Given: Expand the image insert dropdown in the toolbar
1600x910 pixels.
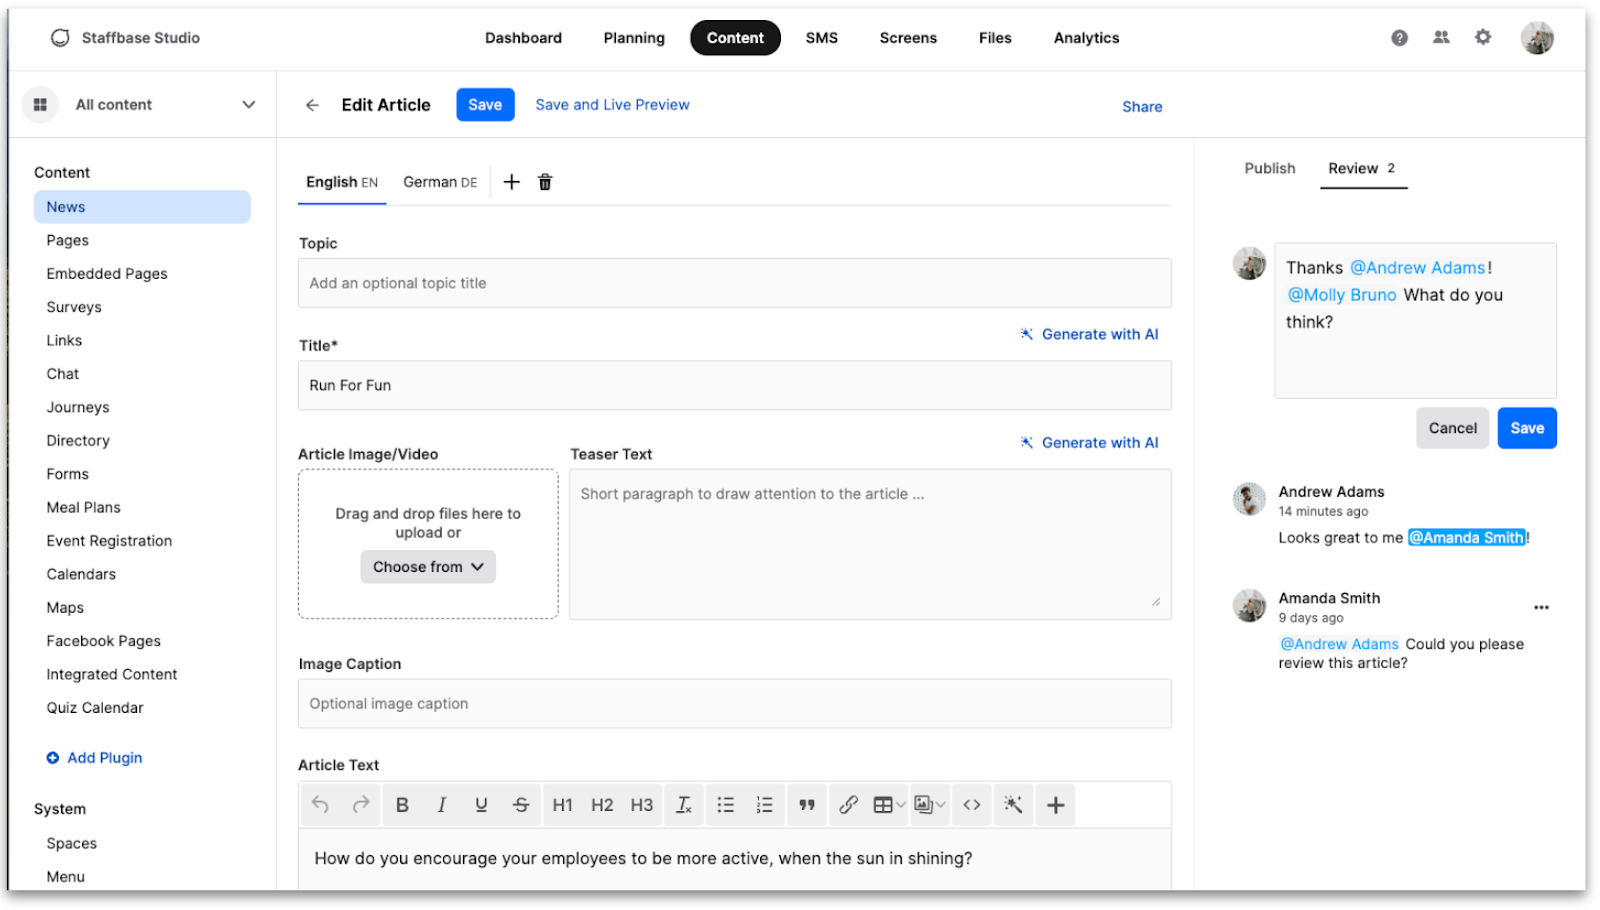Looking at the screenshot, I should [938, 804].
